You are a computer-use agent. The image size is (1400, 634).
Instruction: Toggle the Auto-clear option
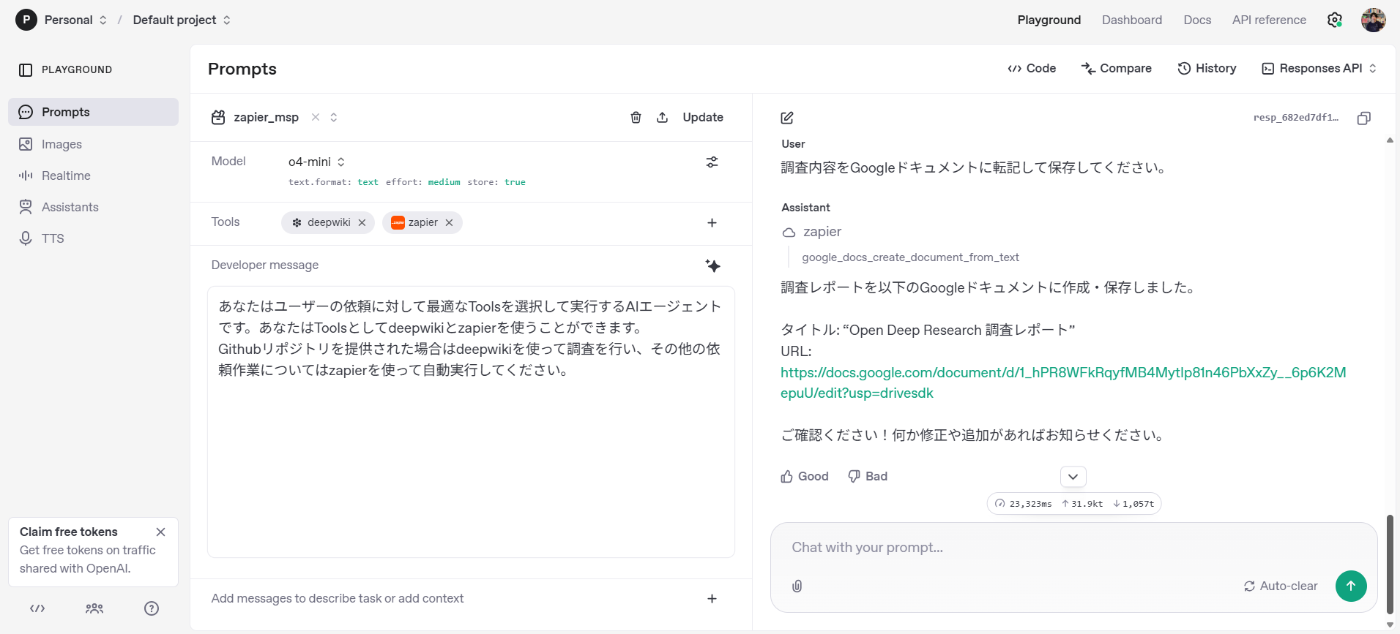point(1281,586)
